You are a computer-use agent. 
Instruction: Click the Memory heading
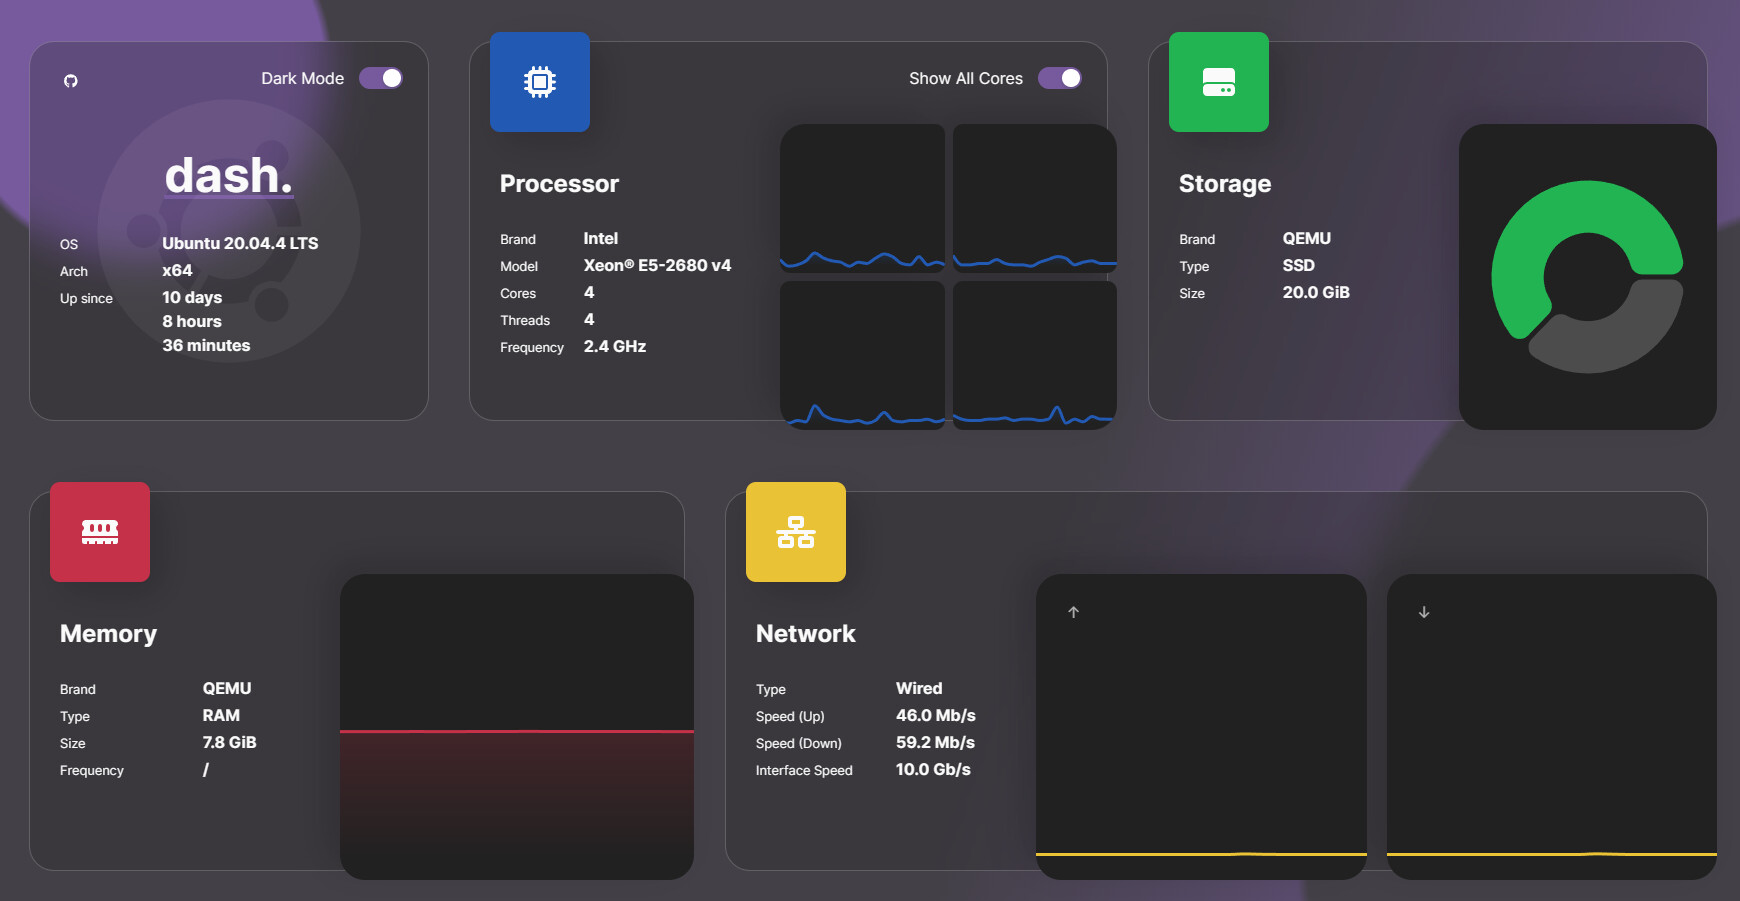click(x=108, y=634)
